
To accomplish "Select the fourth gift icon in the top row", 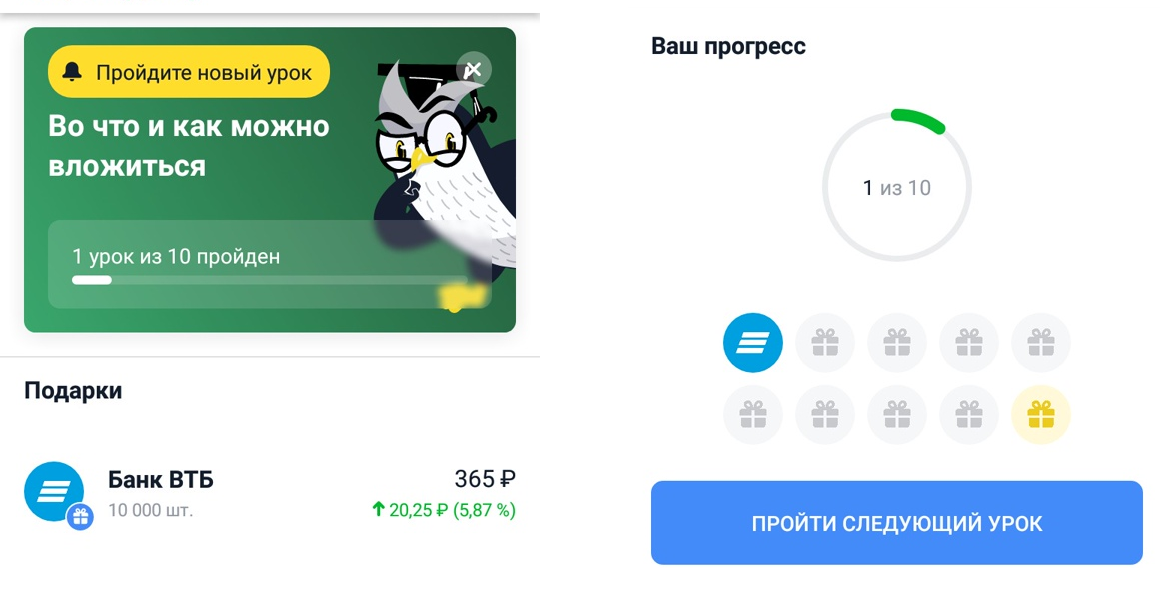I will [x=968, y=343].
